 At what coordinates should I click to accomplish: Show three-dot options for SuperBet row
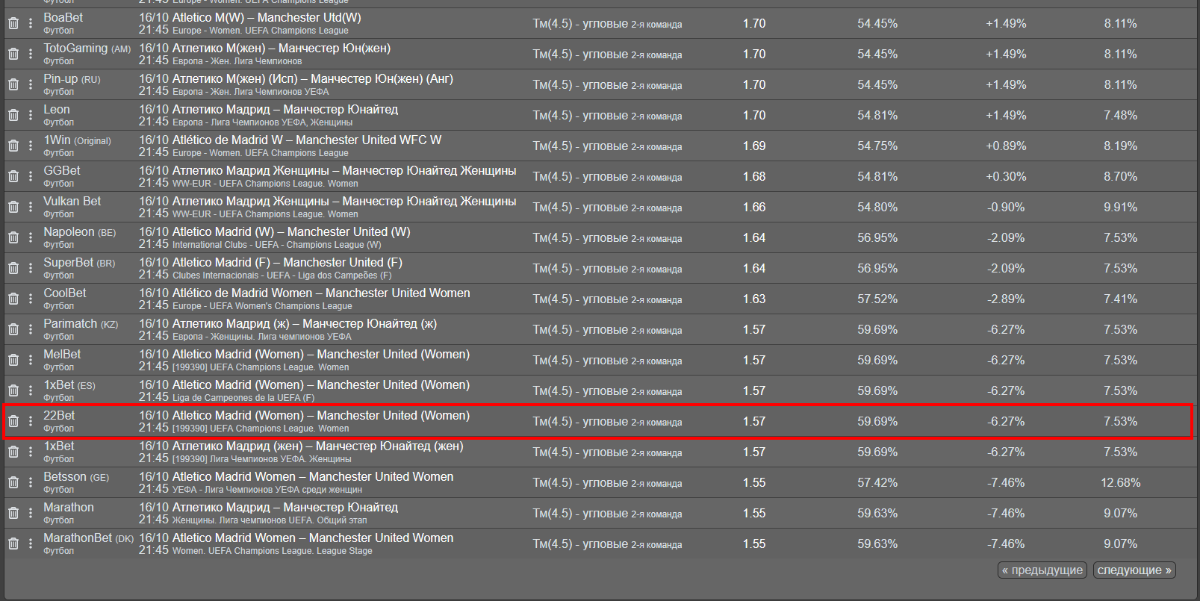click(x=30, y=268)
